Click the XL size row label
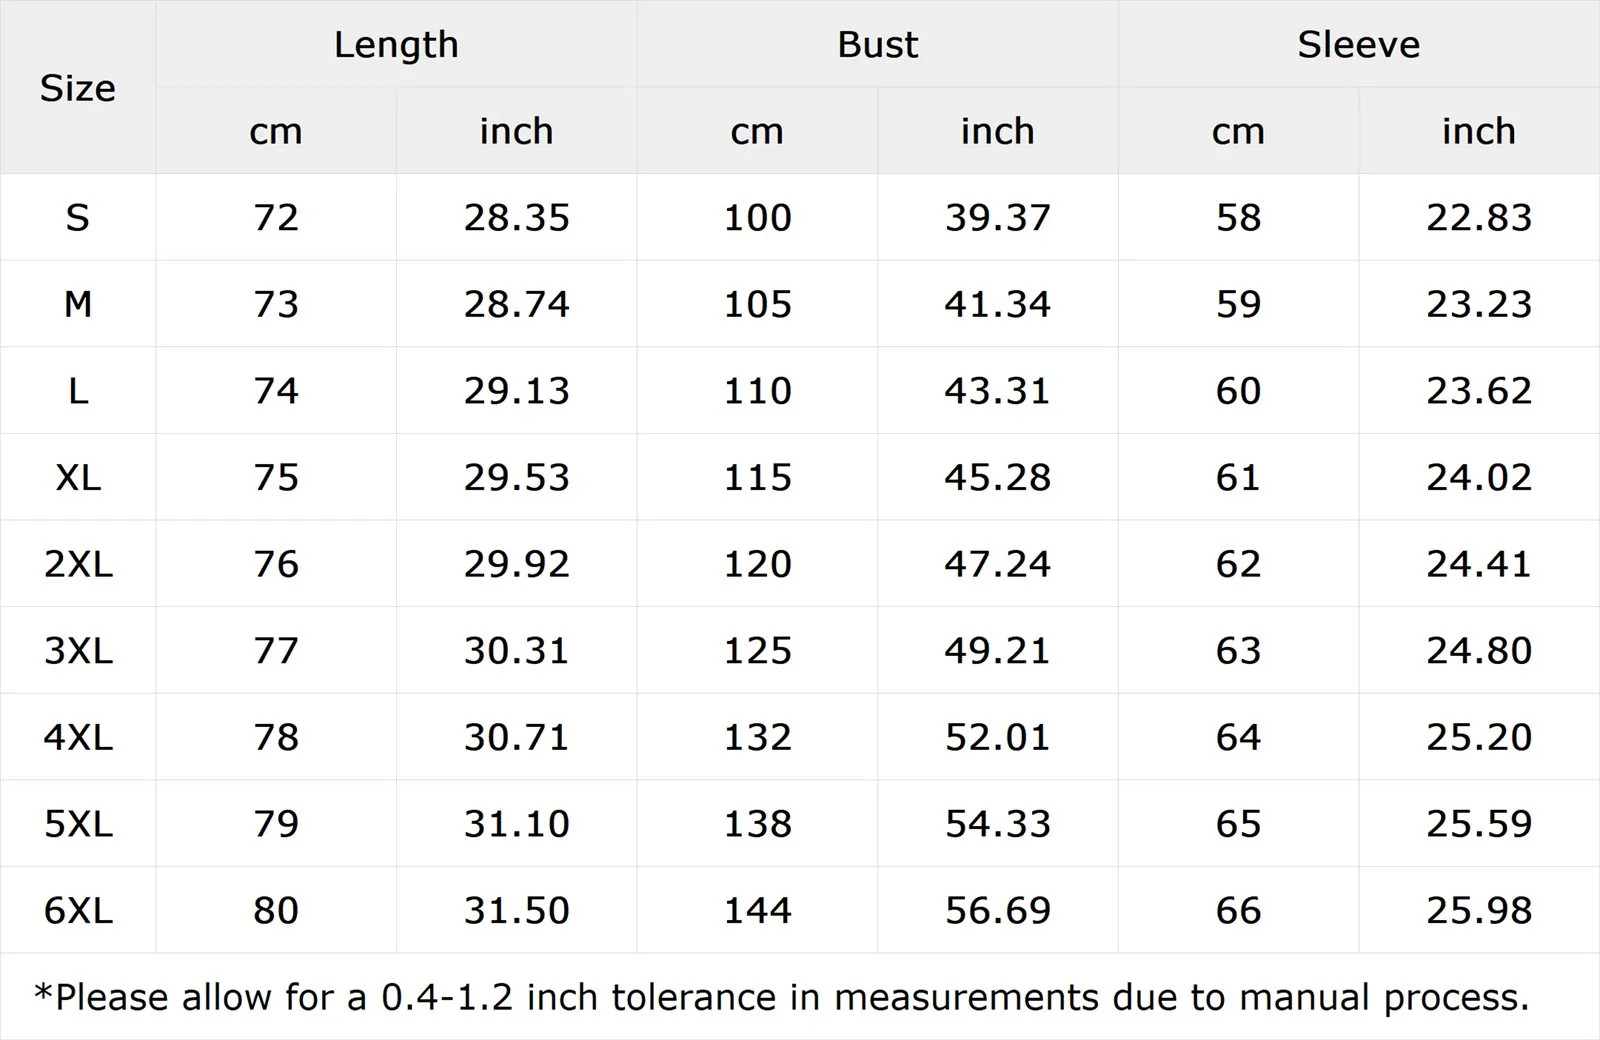 [78, 478]
